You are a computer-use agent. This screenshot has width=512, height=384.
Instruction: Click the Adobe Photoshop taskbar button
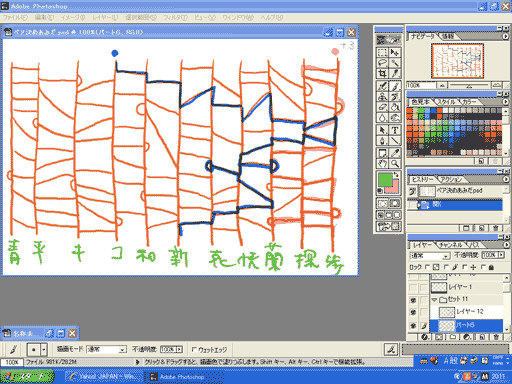click(184, 377)
